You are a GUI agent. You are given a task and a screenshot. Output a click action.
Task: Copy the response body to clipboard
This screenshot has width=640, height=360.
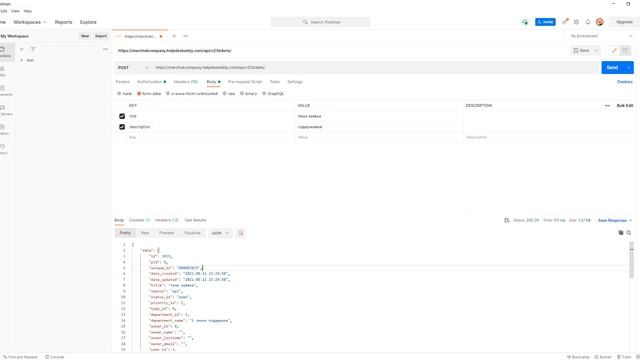point(621,233)
